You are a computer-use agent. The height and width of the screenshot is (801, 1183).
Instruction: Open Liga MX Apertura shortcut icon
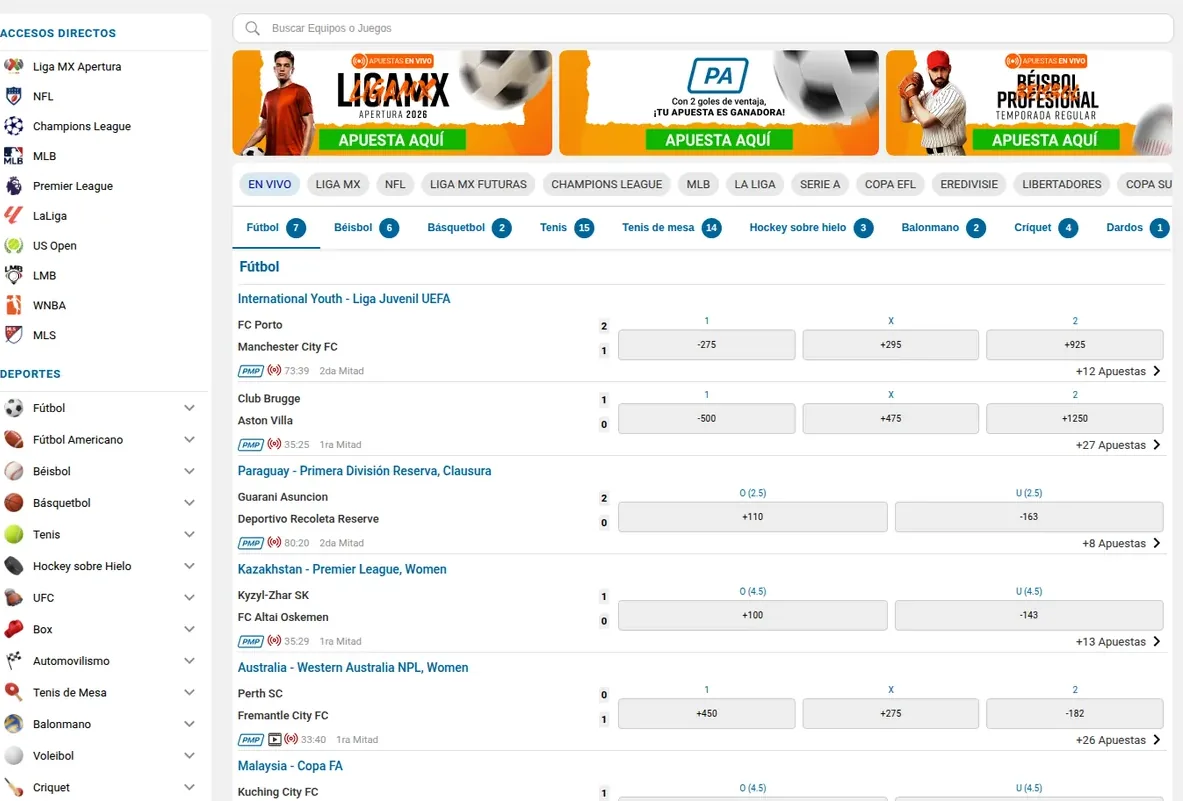click(x=14, y=66)
